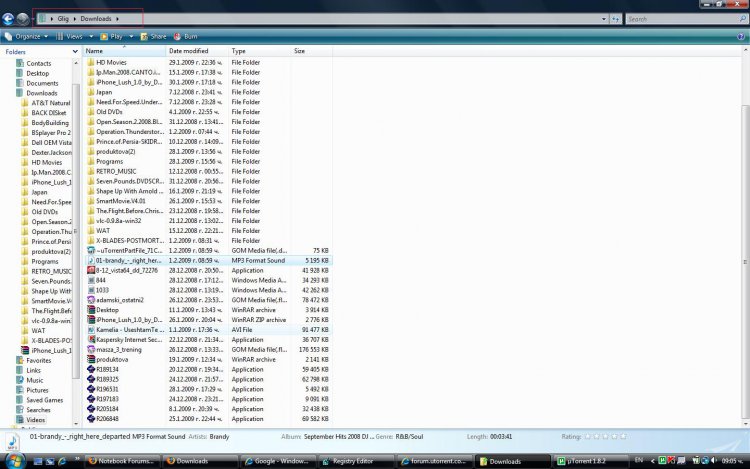The image size is (750, 469).
Task: Switch to µTorrent 1.8.2 taskbar button
Action: (590, 461)
